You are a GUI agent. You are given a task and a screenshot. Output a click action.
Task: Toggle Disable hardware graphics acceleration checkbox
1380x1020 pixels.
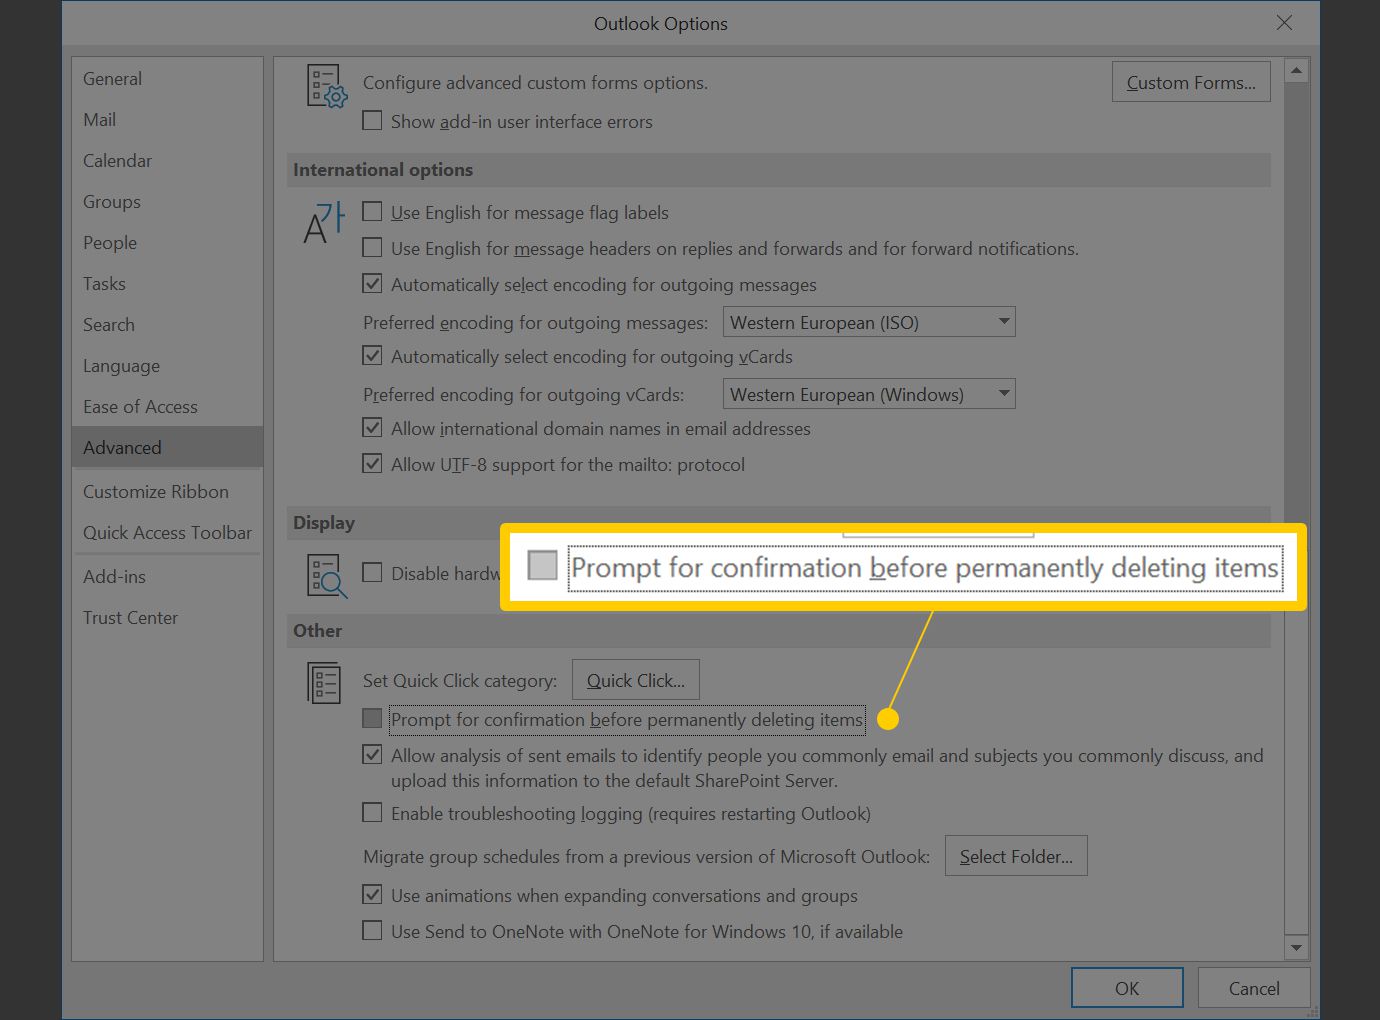(x=372, y=573)
